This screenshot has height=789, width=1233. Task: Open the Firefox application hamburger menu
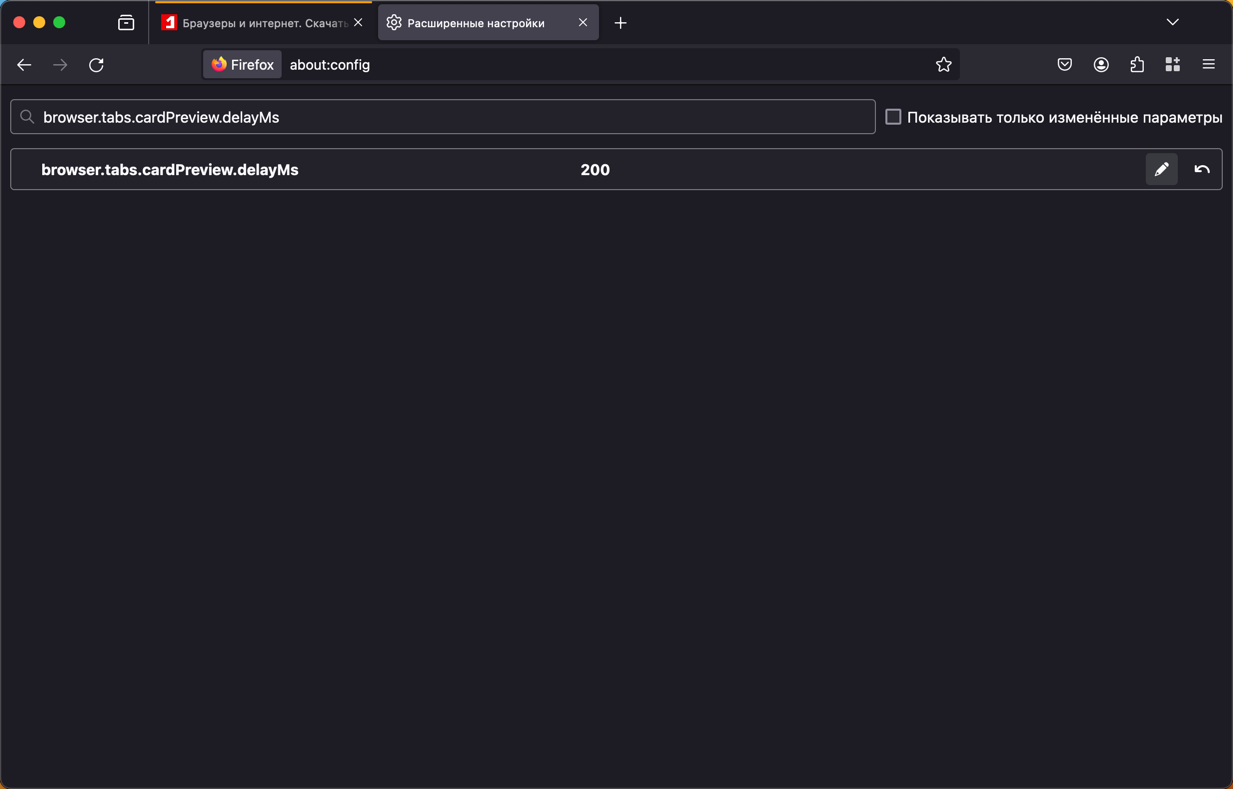pos(1208,65)
